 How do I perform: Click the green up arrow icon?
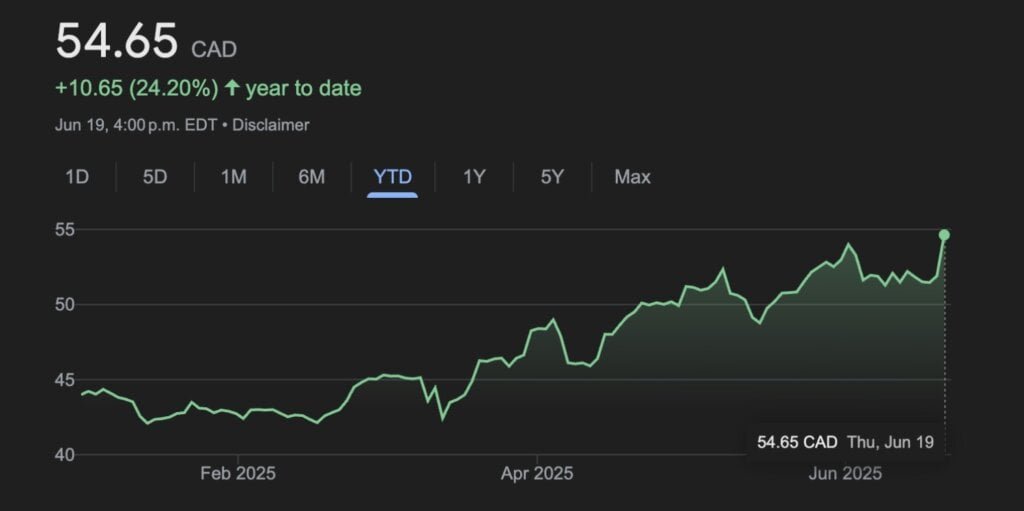tap(232, 88)
